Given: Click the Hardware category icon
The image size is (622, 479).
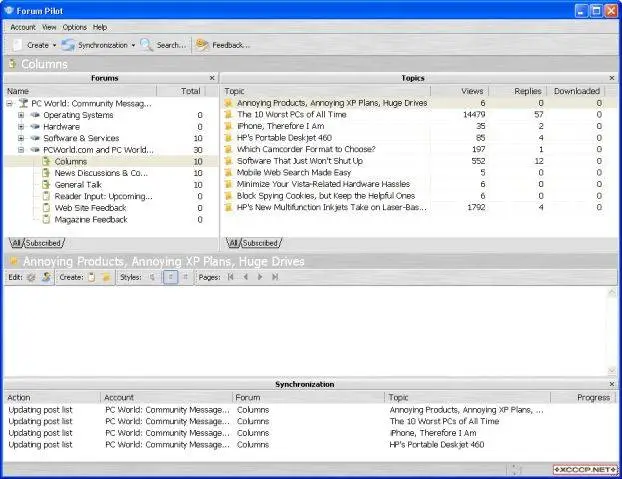Looking at the screenshot, I should [x=35, y=126].
